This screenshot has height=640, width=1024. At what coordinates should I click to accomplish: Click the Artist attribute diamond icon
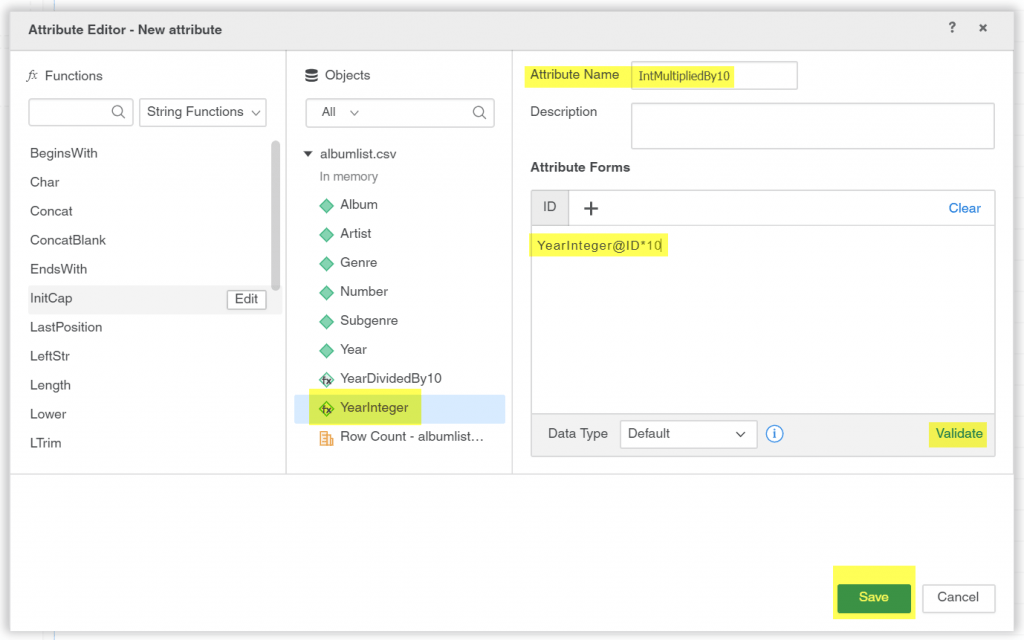(x=327, y=234)
